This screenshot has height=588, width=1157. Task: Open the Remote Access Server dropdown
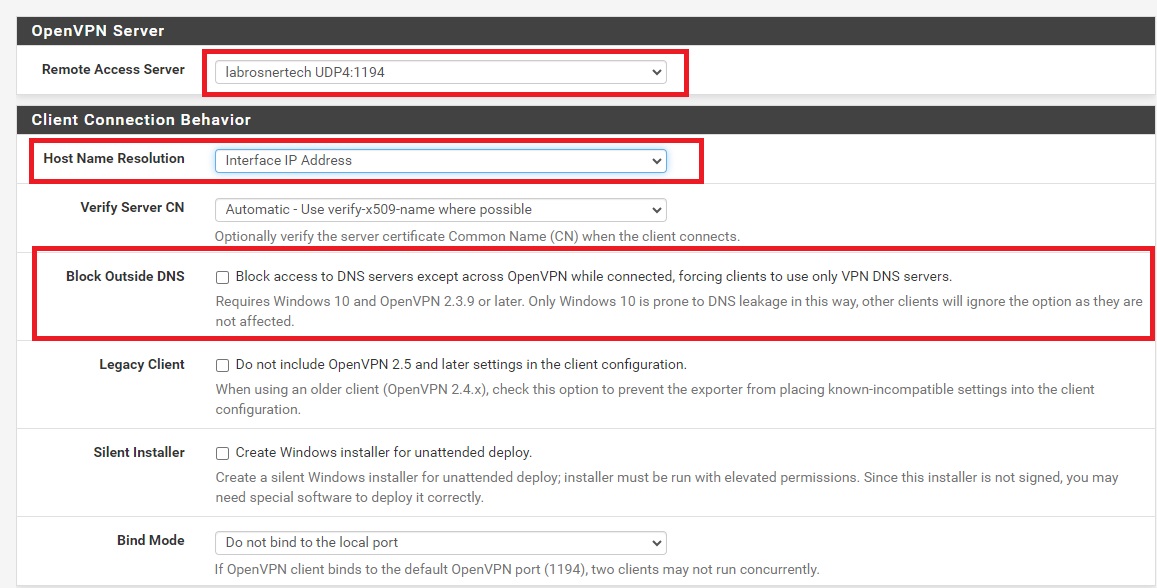click(441, 72)
